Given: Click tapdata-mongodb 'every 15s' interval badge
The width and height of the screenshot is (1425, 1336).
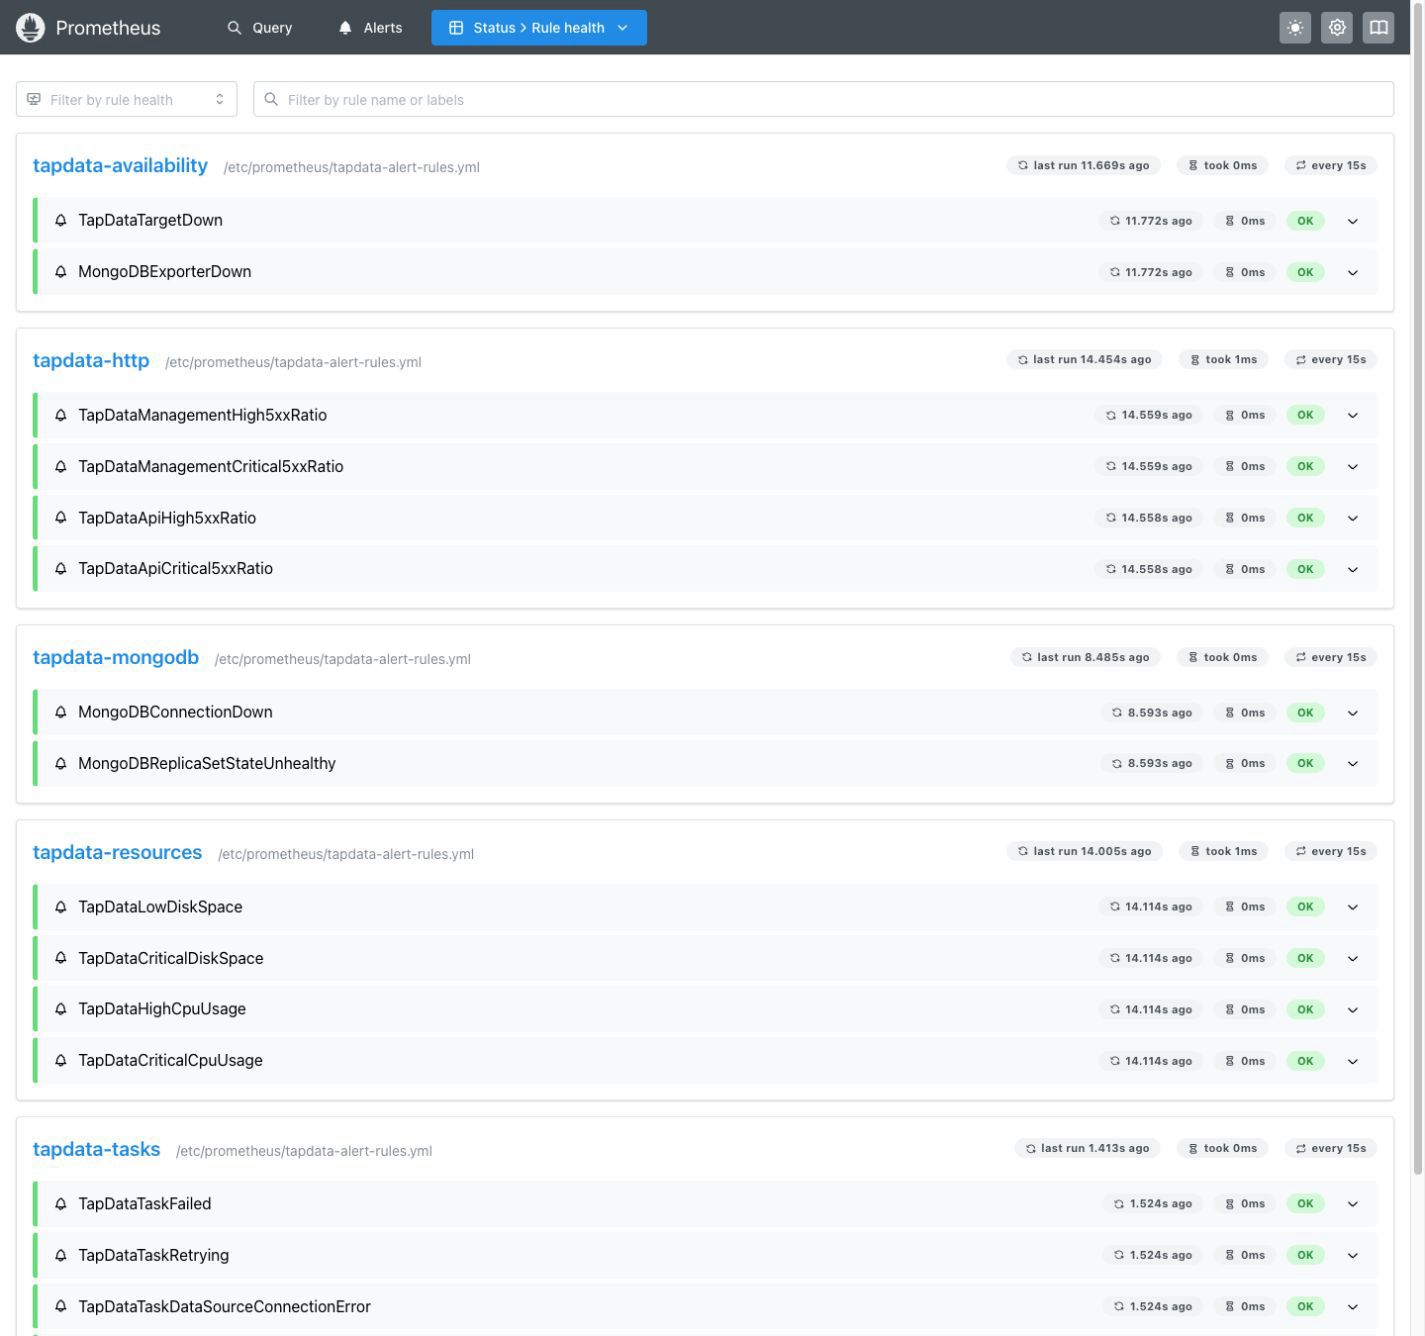Looking at the screenshot, I should click(x=1331, y=657).
